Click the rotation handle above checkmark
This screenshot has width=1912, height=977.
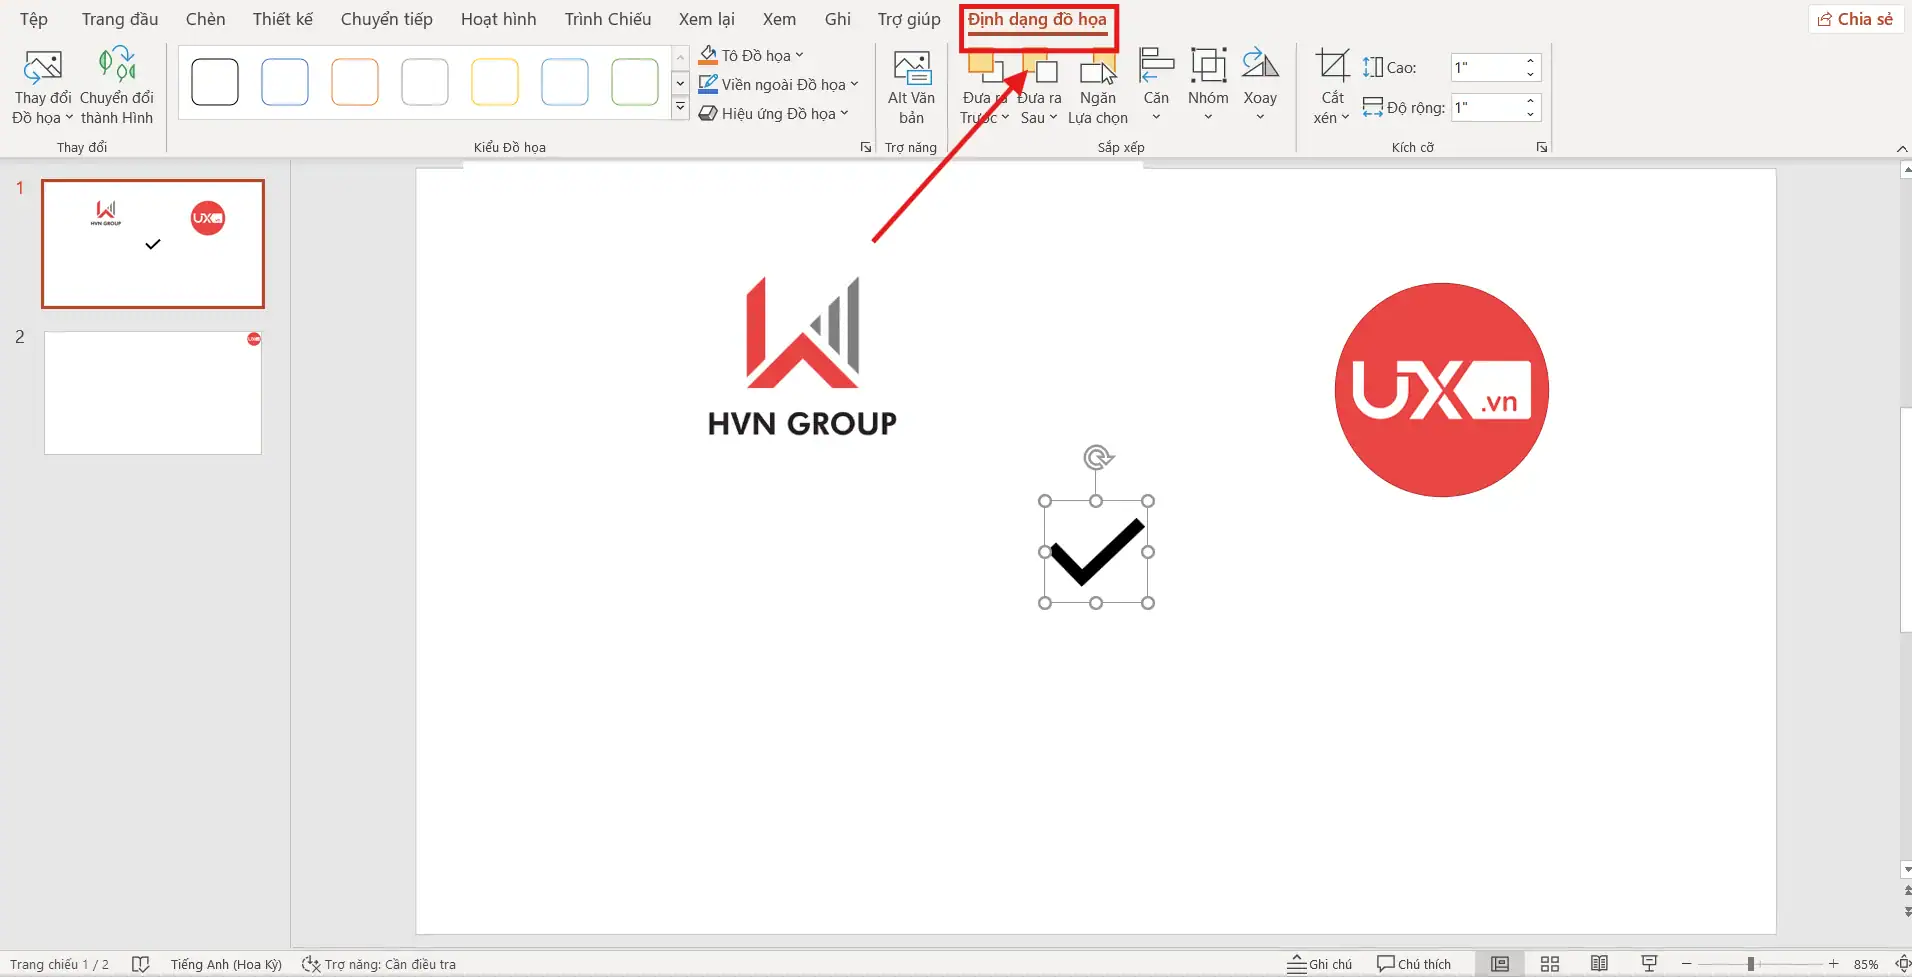(1097, 458)
